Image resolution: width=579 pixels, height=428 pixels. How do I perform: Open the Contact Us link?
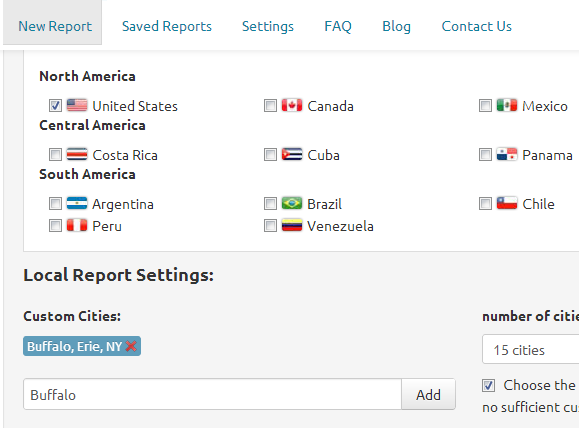point(477,26)
